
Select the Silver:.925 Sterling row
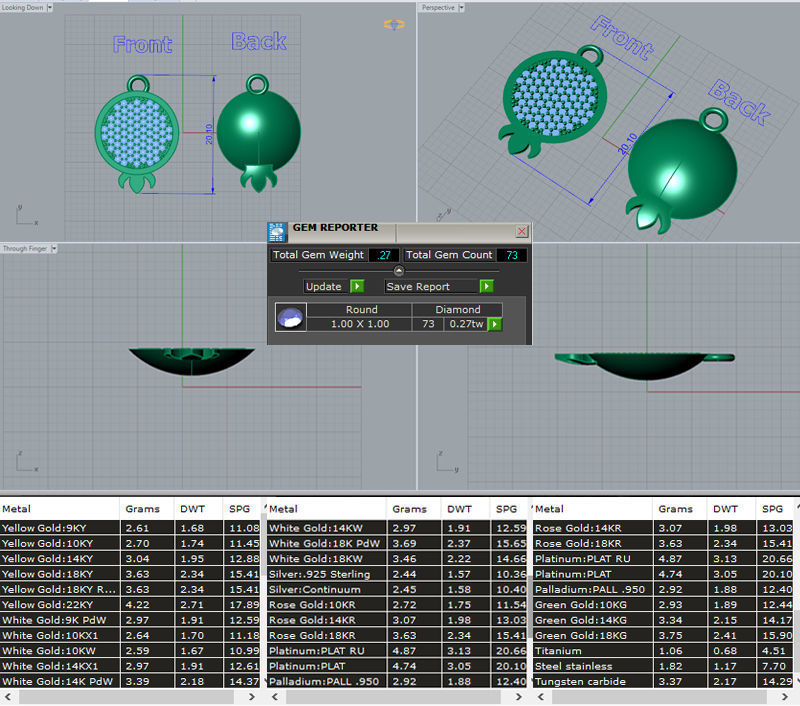click(397, 574)
